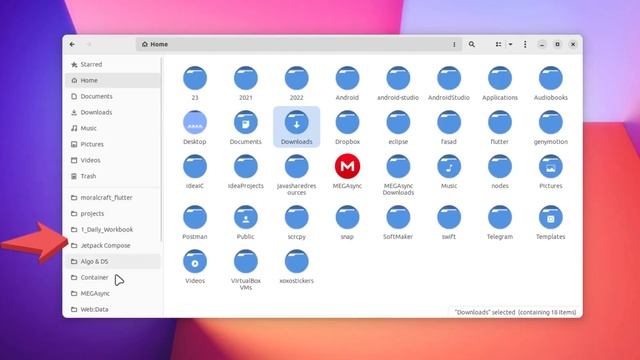Select the xoxostickers folder
640x360 pixels.
pyautogui.click(x=296, y=267)
